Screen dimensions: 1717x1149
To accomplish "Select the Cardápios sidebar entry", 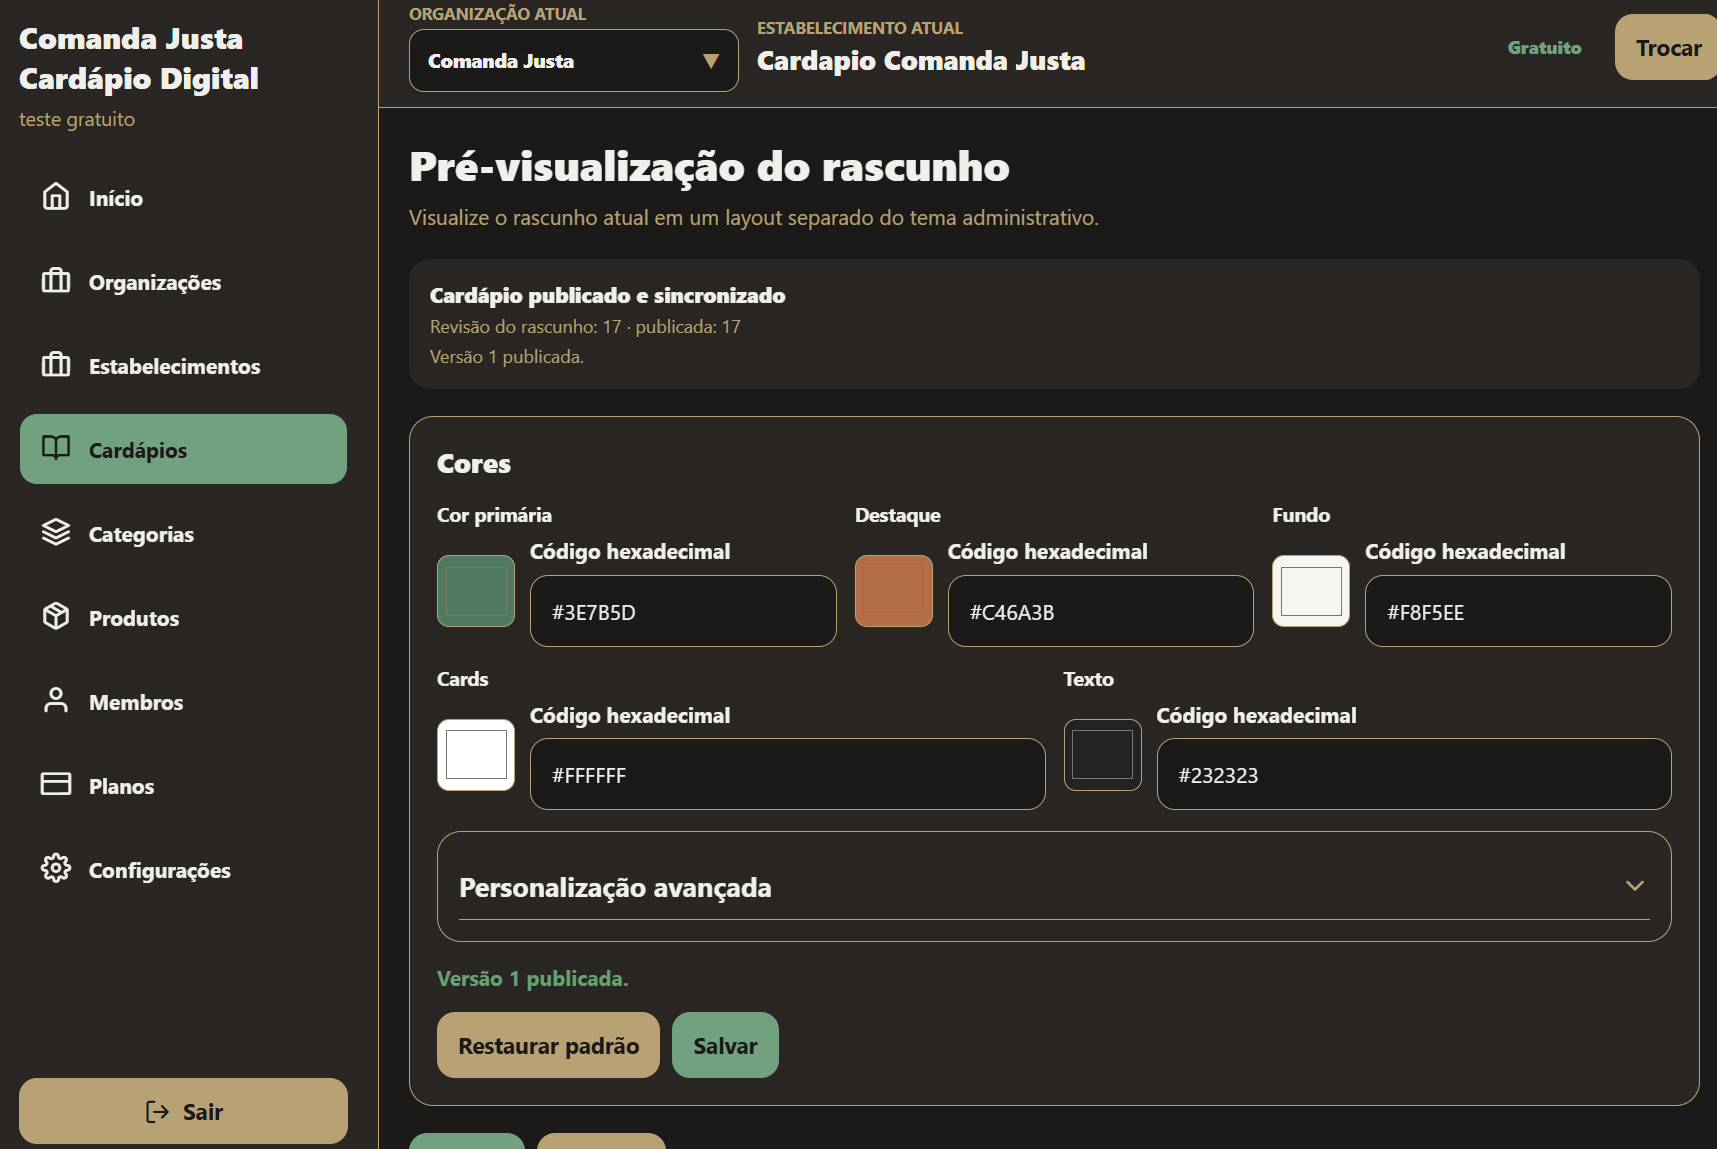I will click(x=183, y=449).
